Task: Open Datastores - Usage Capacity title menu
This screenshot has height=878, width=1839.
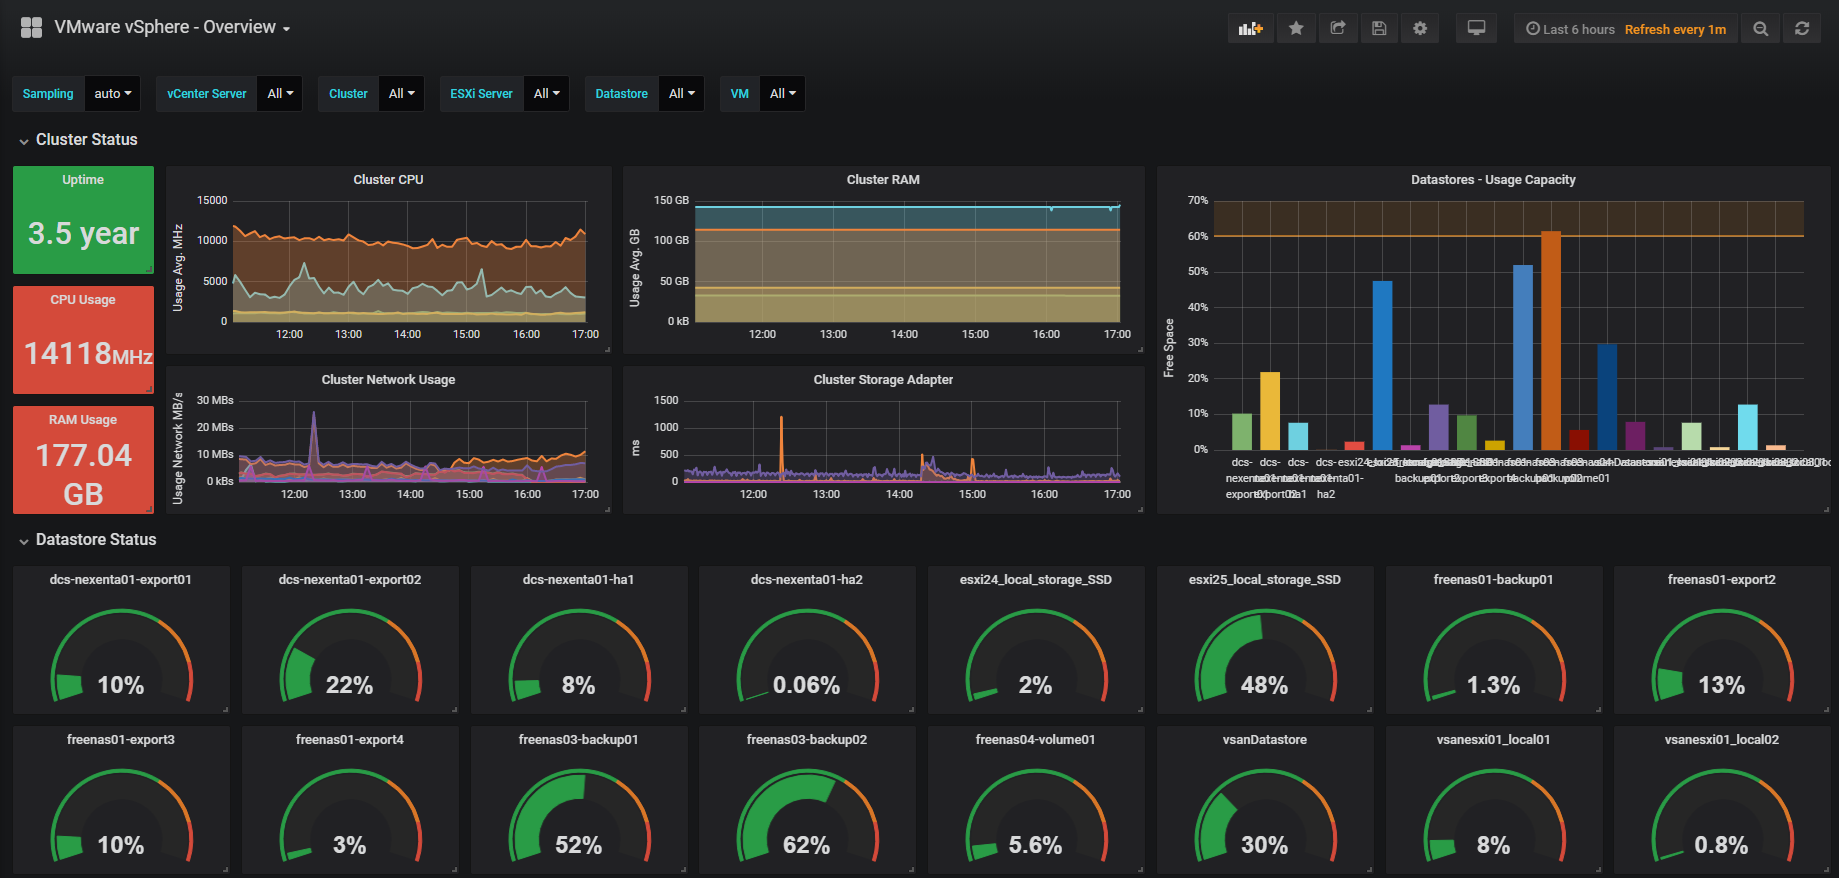Action: click(1493, 180)
